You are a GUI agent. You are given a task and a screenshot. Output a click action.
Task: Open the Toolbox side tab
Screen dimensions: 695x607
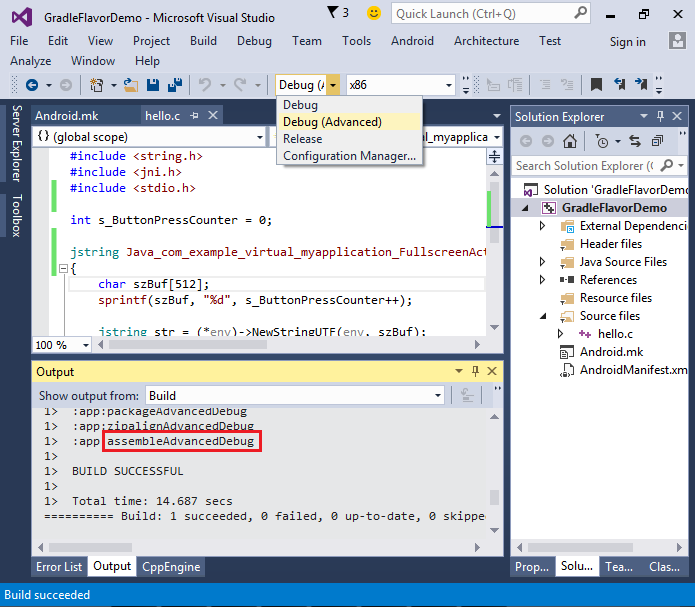point(16,215)
